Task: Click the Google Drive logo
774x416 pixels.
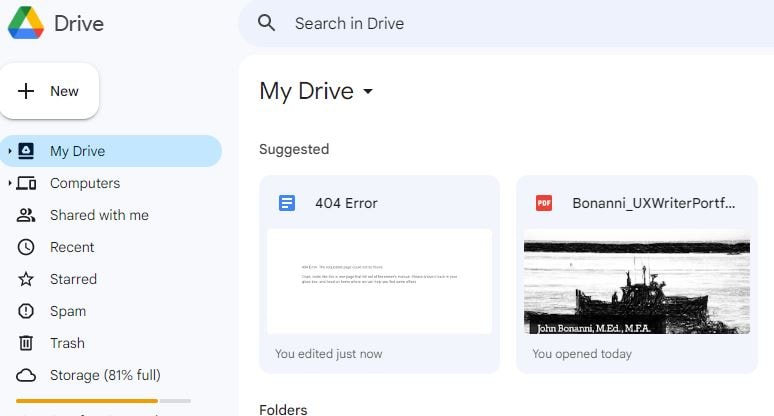Action: point(26,23)
